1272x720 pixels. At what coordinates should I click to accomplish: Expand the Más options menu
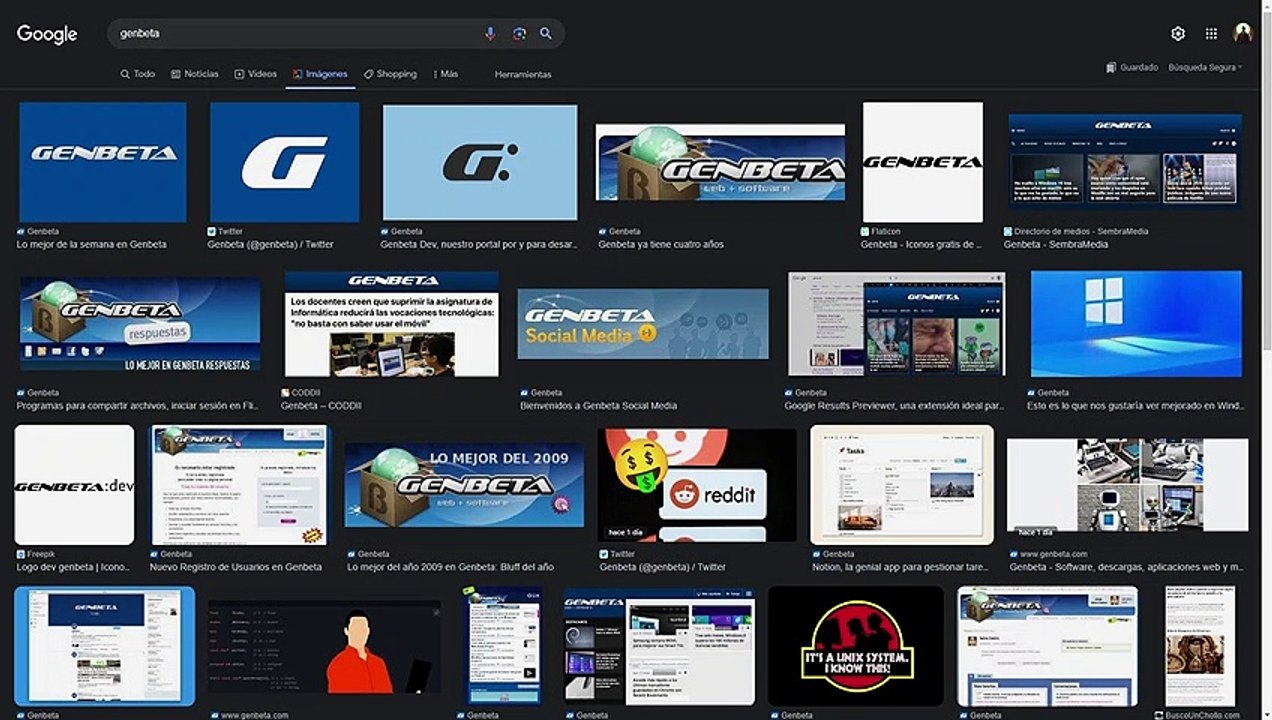point(445,74)
